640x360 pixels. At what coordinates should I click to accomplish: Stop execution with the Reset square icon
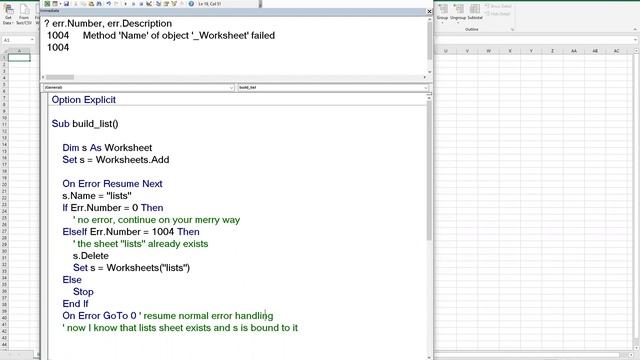pos(141,4)
